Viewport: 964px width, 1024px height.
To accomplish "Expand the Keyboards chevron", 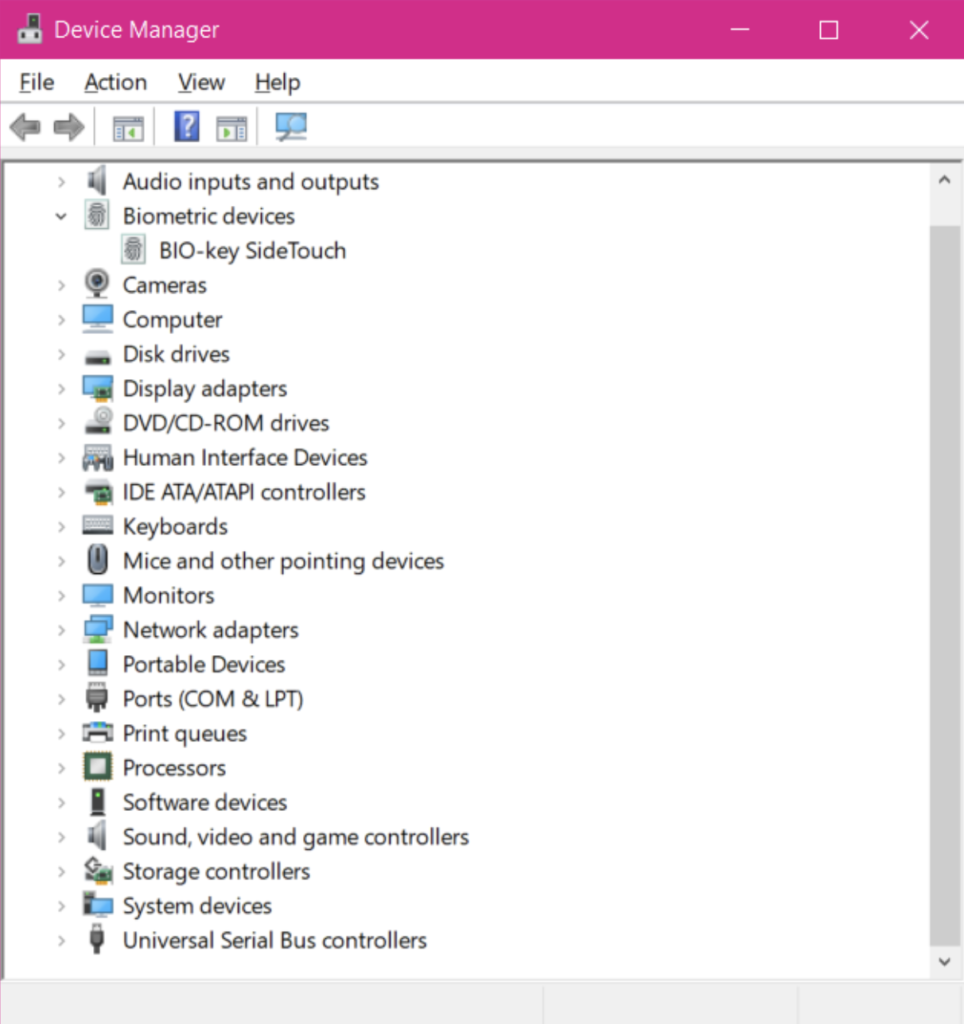I will tap(61, 526).
